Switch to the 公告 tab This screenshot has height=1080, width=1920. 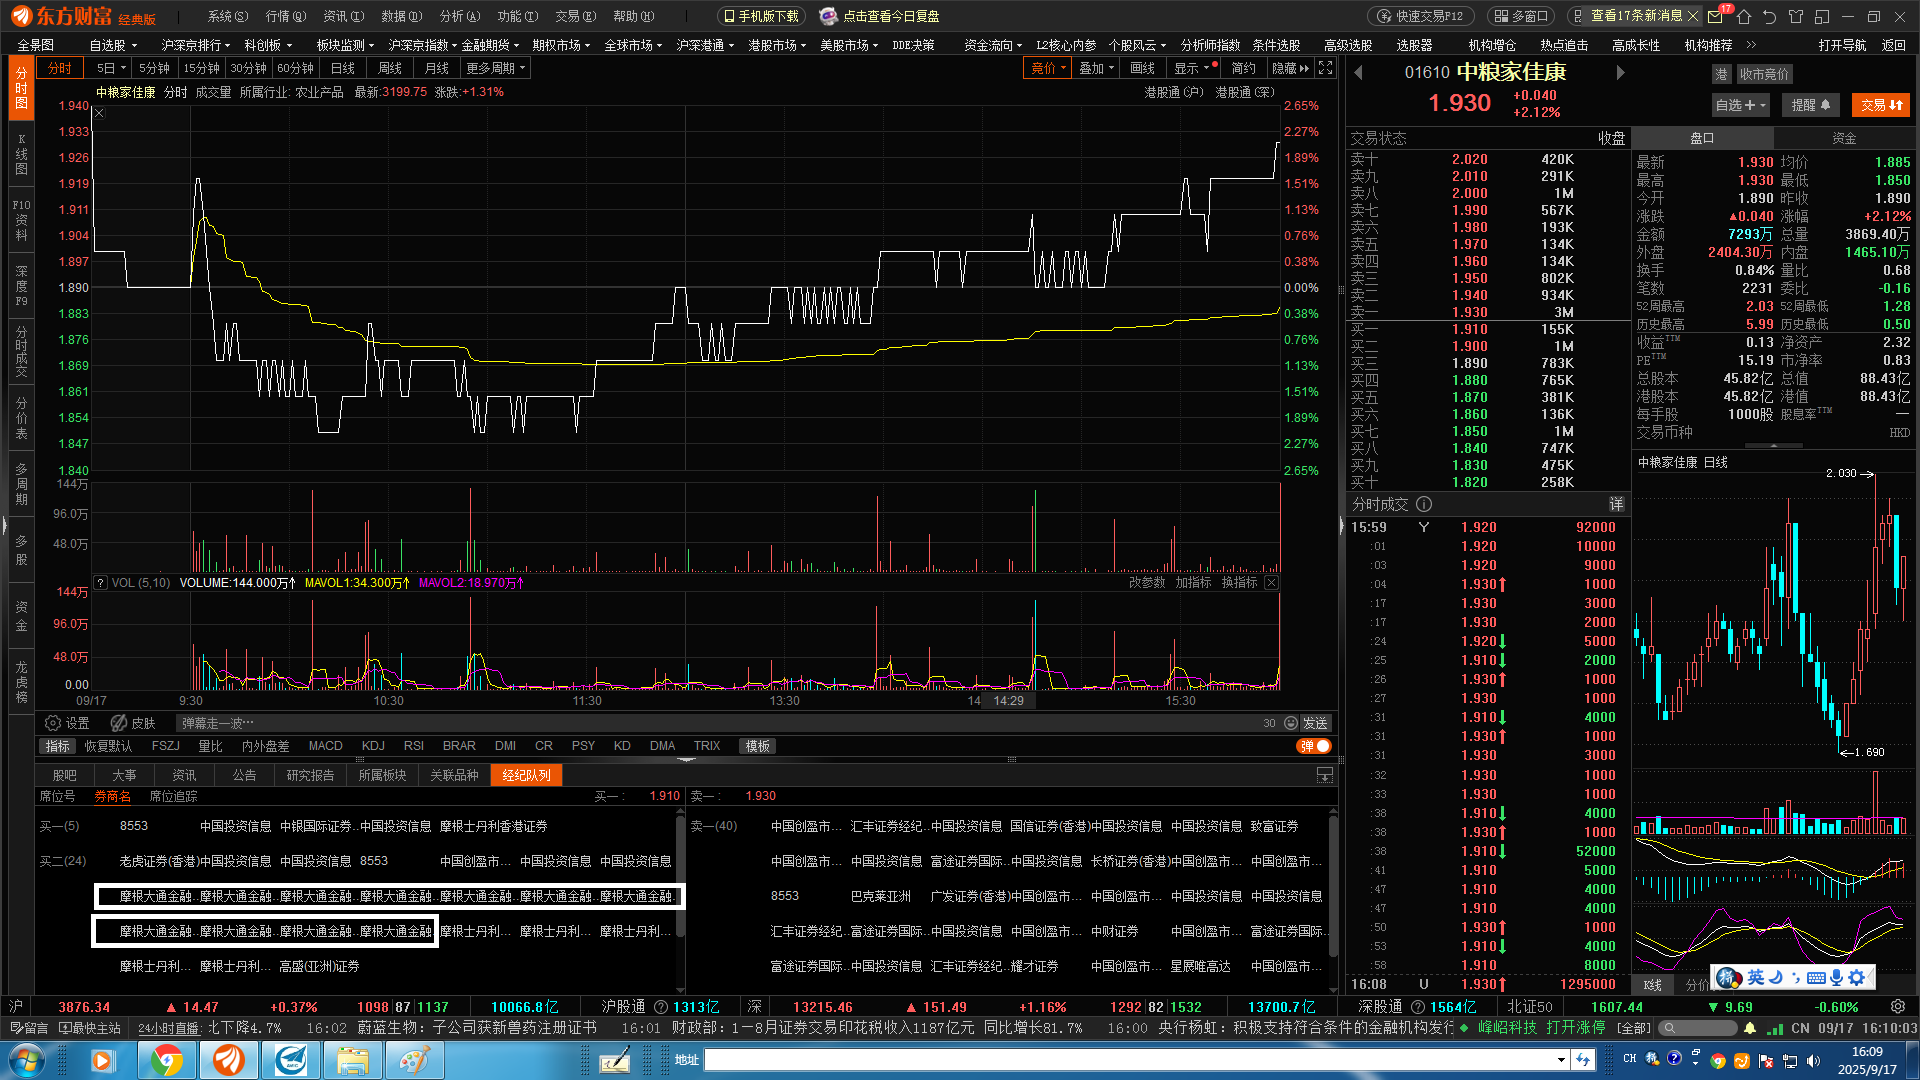pos(244,775)
